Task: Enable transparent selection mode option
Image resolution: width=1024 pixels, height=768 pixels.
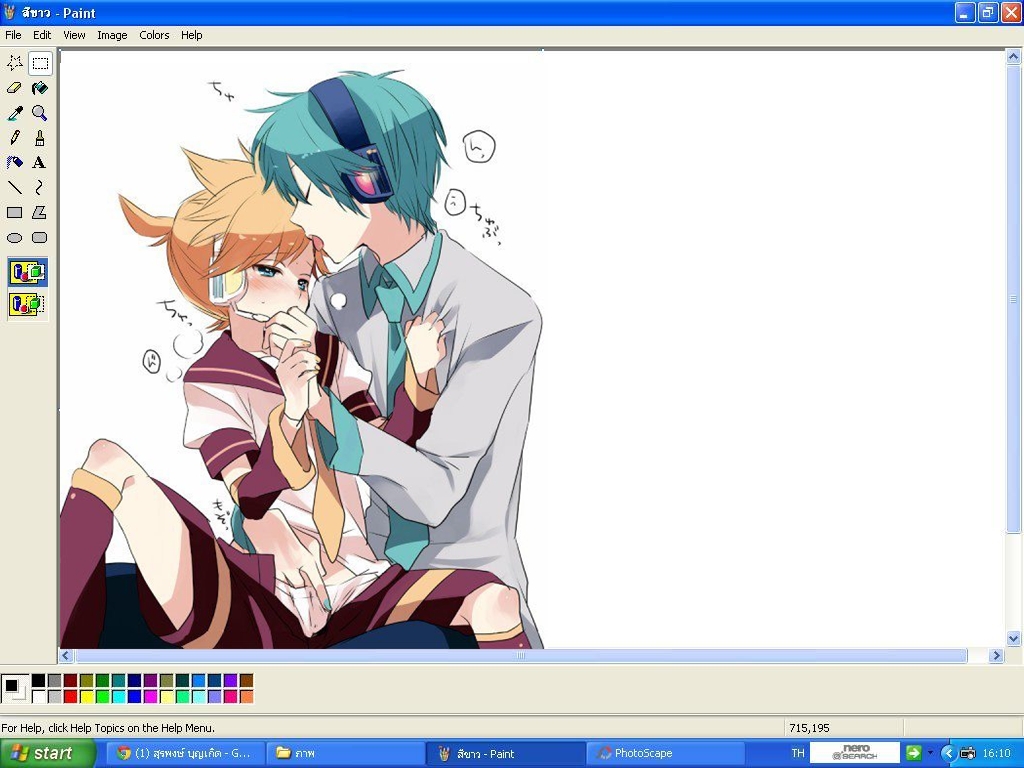Action: pos(27,304)
